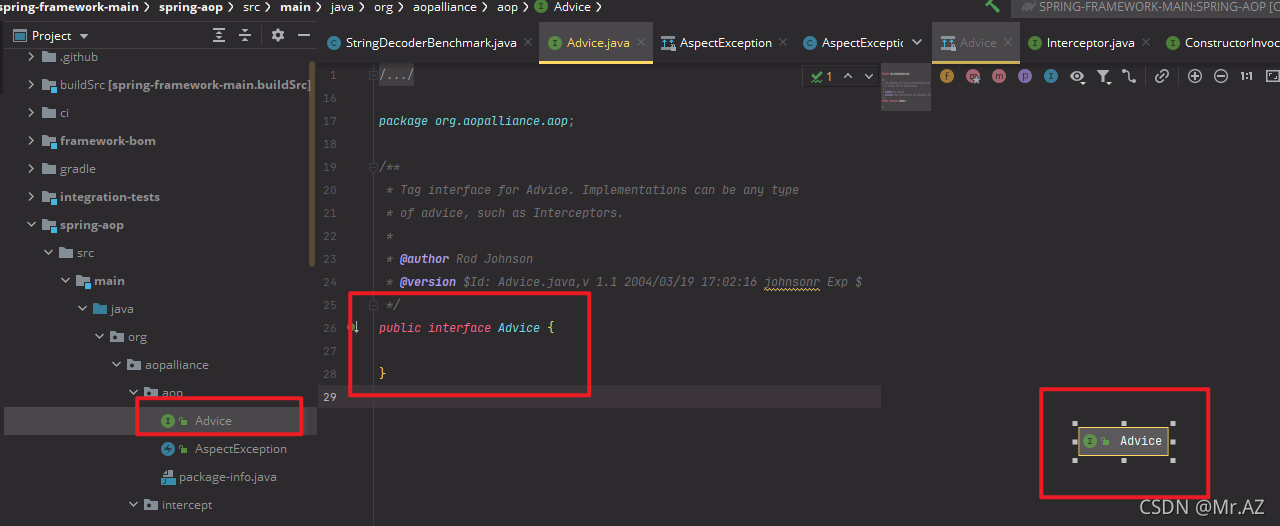Expand the .github folder
1280x526 pixels.
32,57
